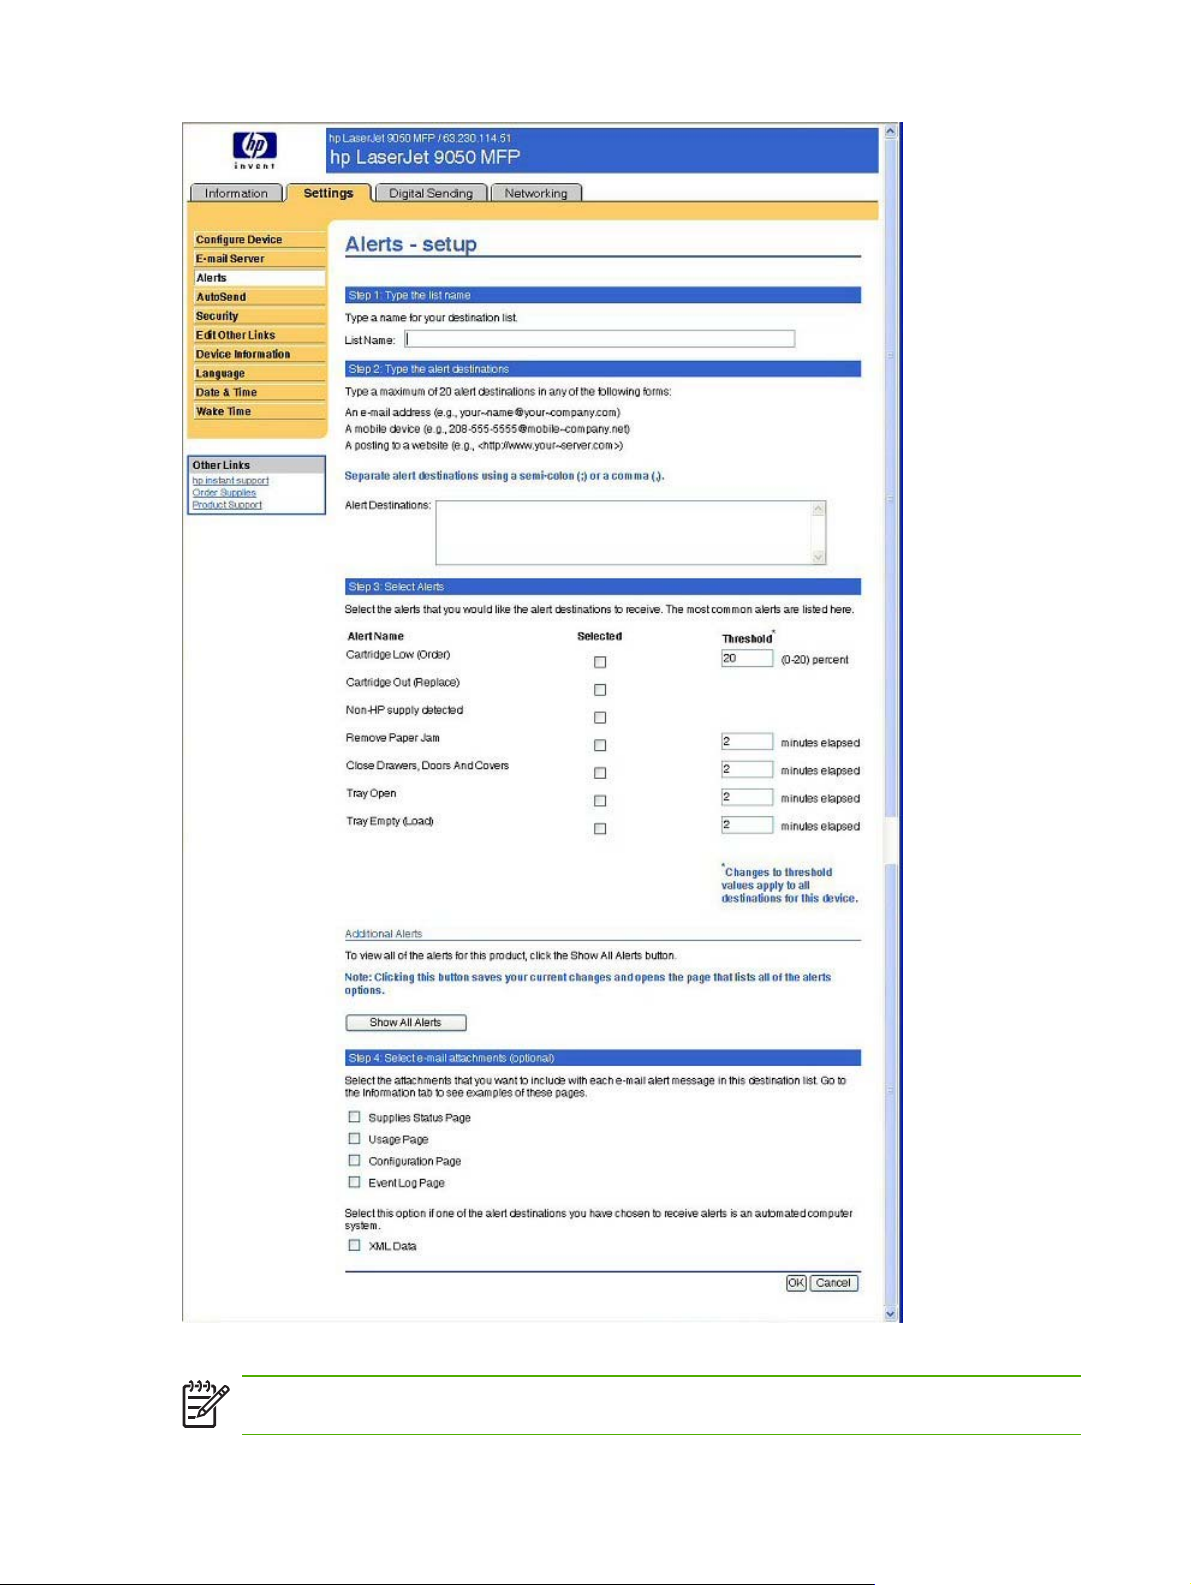Tick the Non-HP supply detected checkbox
The height and width of the screenshot is (1585, 1191).
click(x=600, y=717)
